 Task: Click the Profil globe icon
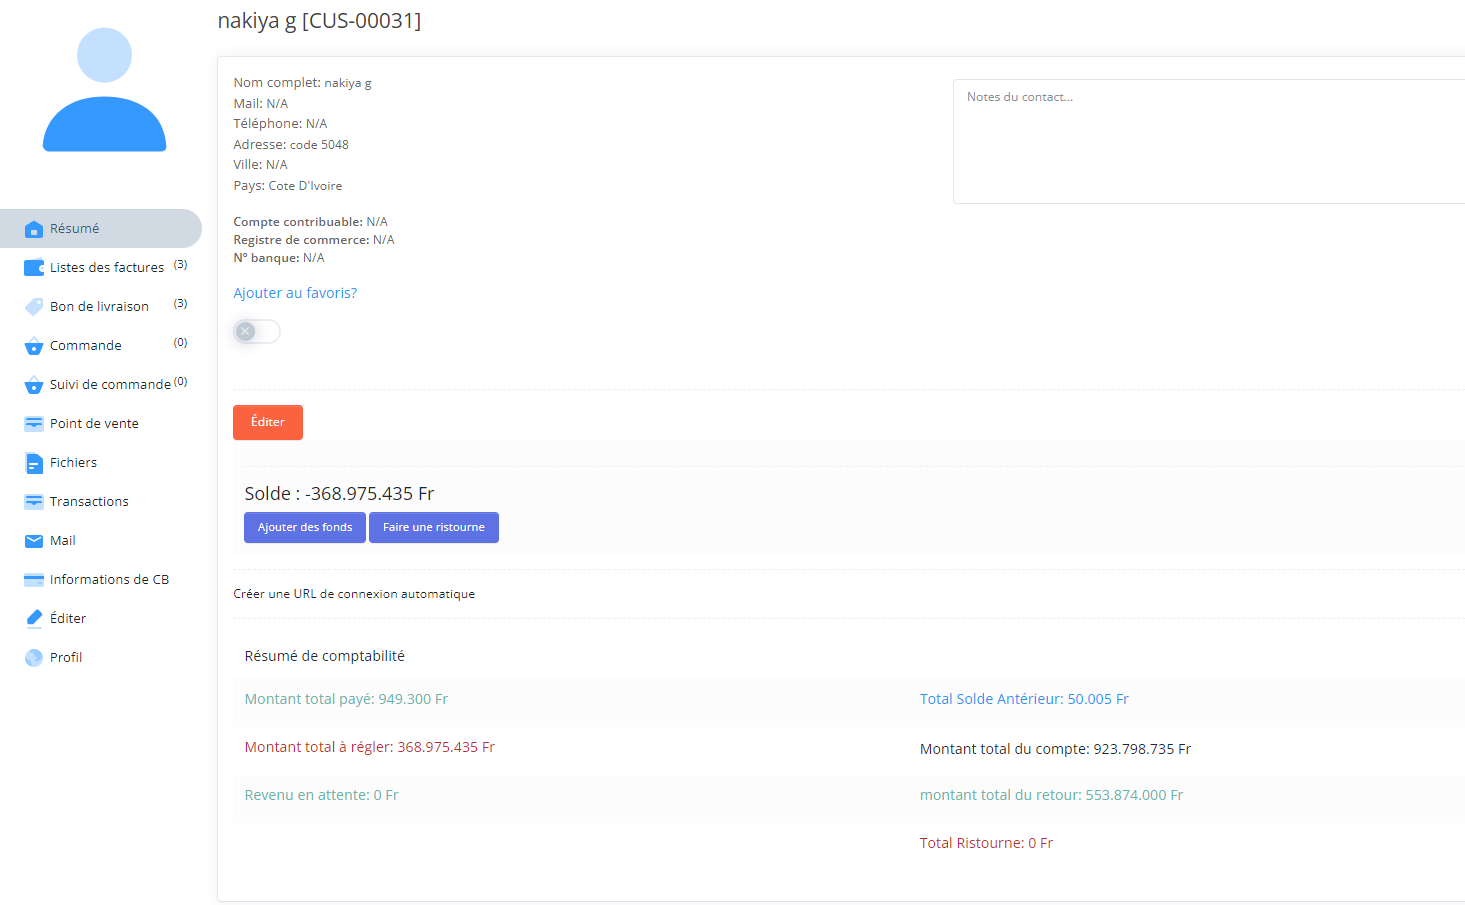(33, 658)
